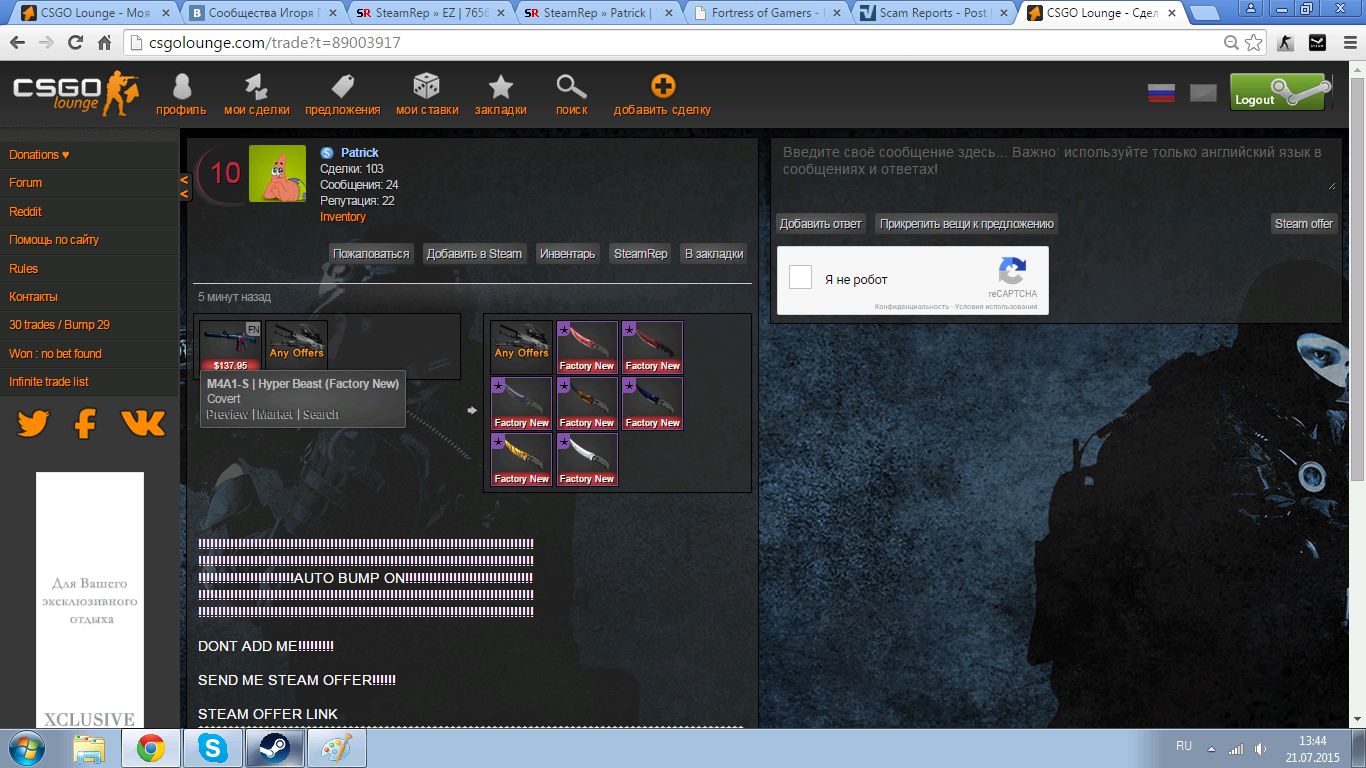Click the SteamRep button on Patrick's profile

[640, 254]
